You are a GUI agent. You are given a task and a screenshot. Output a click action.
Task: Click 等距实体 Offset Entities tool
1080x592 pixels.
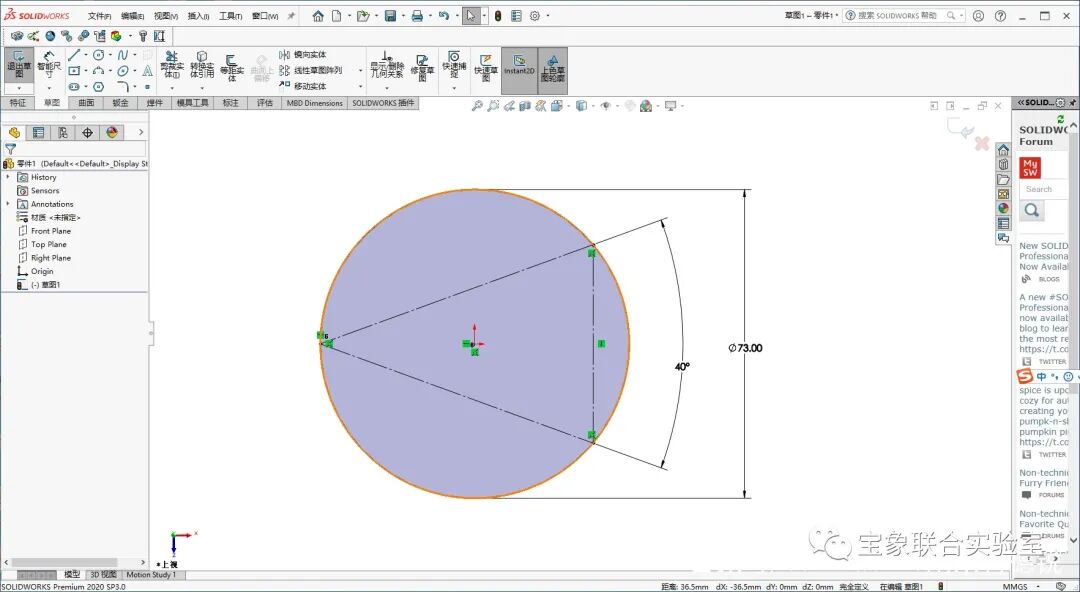click(x=231, y=68)
